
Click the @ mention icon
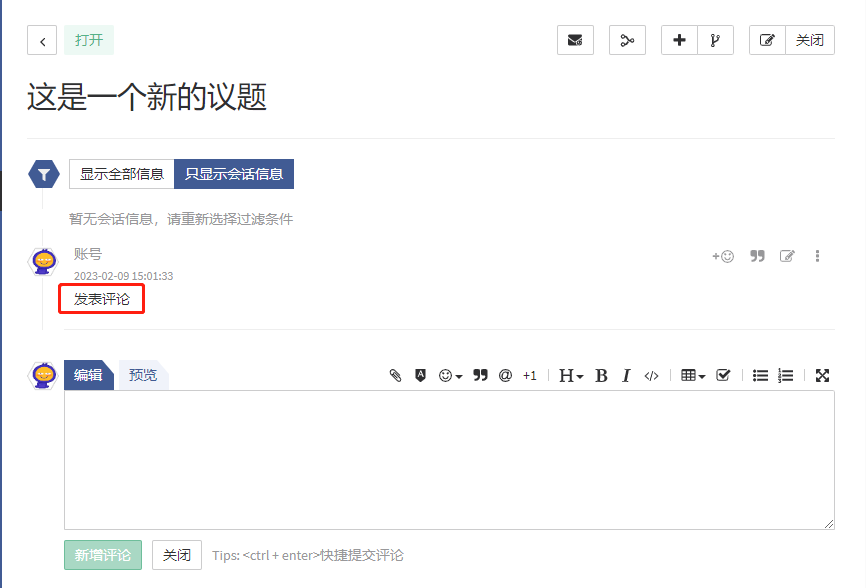[x=505, y=376]
